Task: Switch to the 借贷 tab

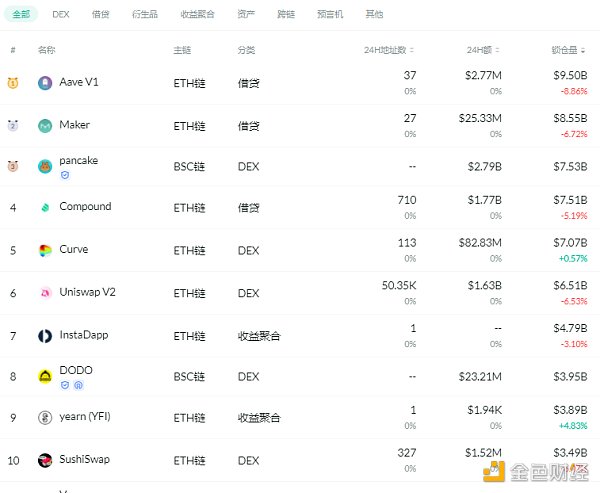Action: (x=101, y=14)
